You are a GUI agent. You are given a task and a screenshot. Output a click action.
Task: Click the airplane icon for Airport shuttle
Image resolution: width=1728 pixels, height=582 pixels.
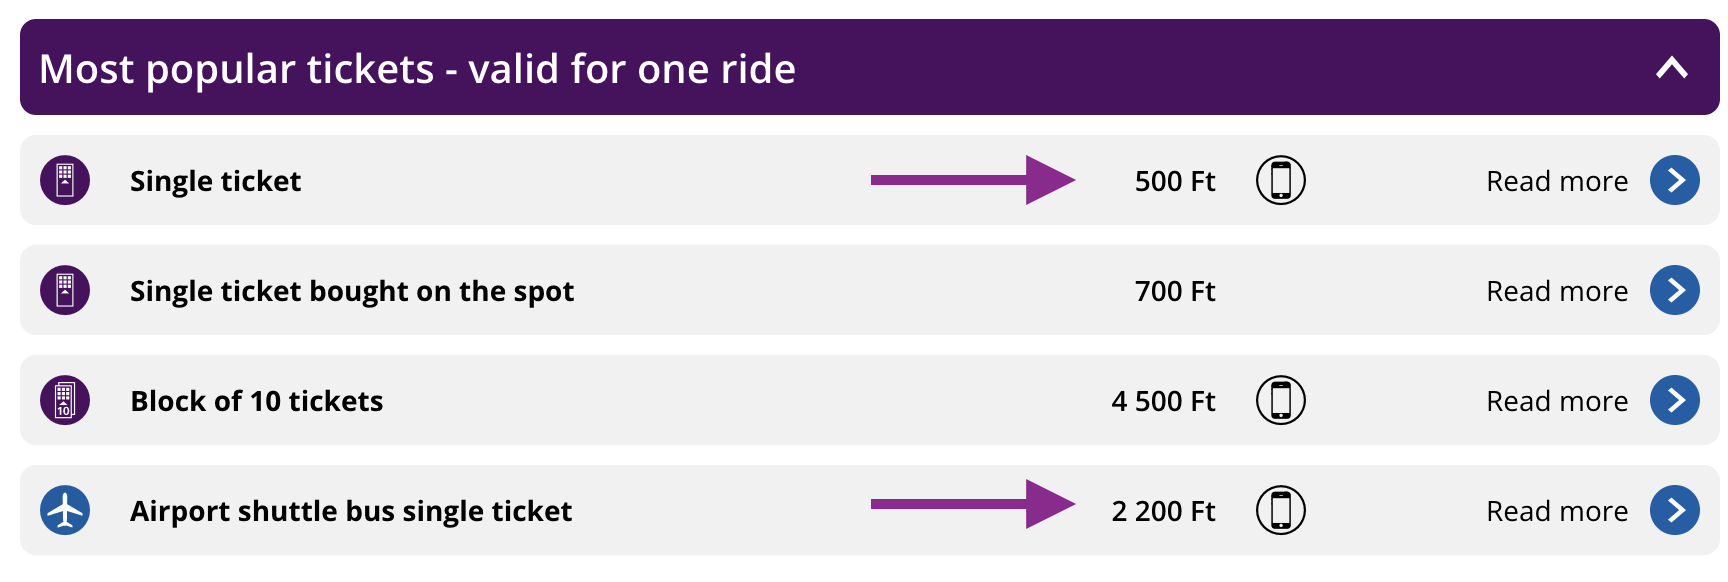point(65,510)
